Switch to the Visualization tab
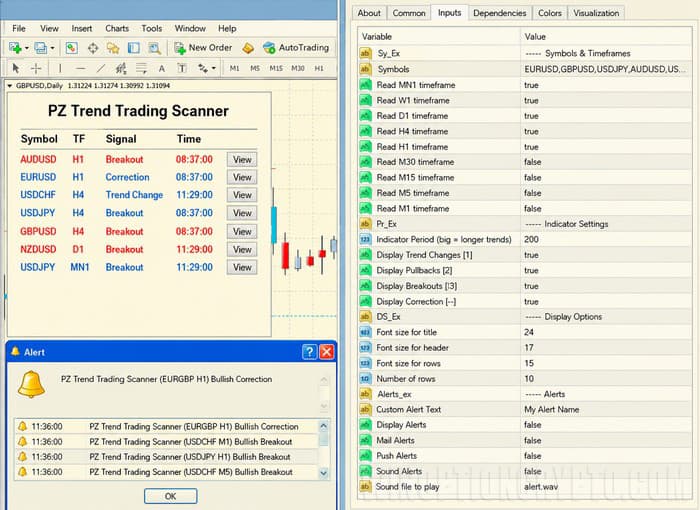Screen dimensions: 700x510 pyautogui.click(x=596, y=13)
